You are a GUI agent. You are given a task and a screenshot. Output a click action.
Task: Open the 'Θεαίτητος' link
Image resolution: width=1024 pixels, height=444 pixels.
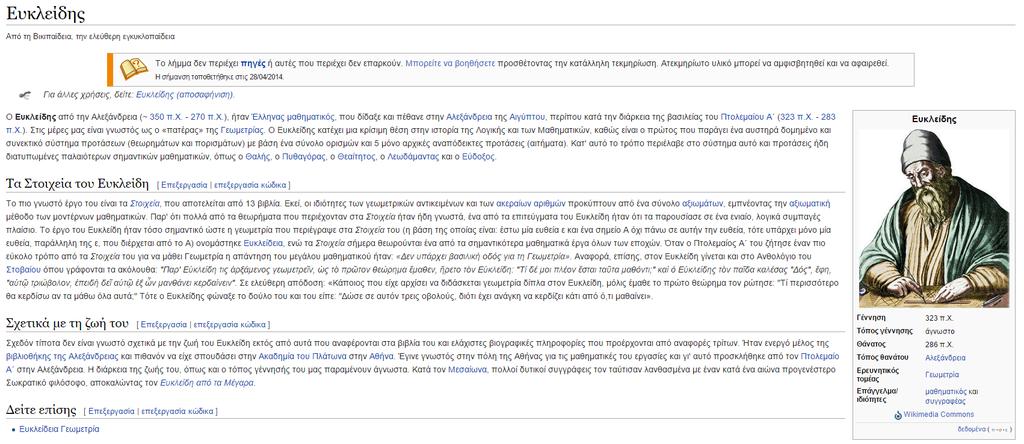[x=357, y=157]
